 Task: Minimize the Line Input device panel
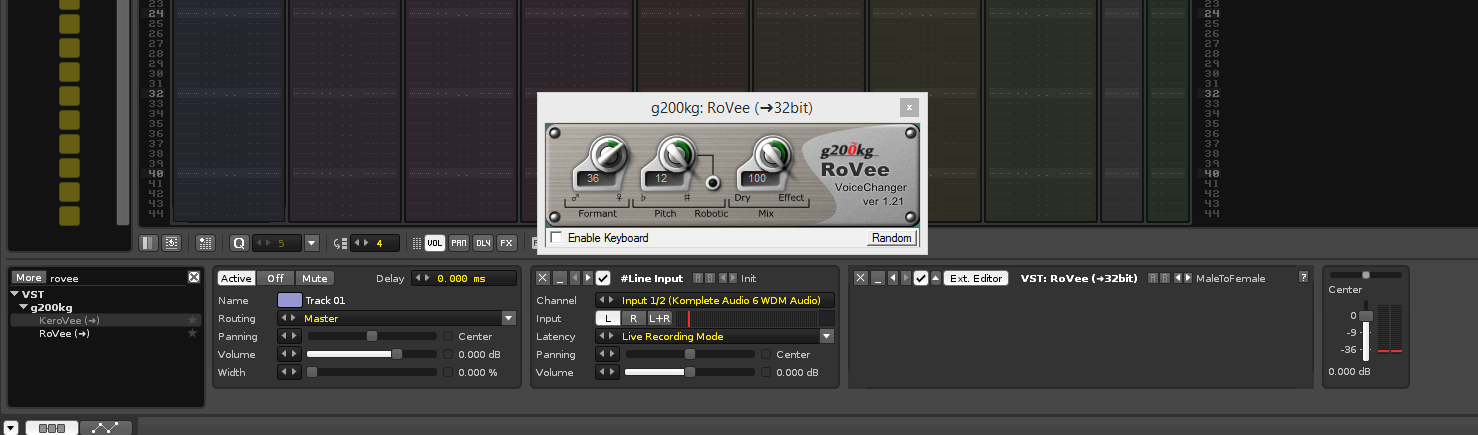tap(559, 278)
